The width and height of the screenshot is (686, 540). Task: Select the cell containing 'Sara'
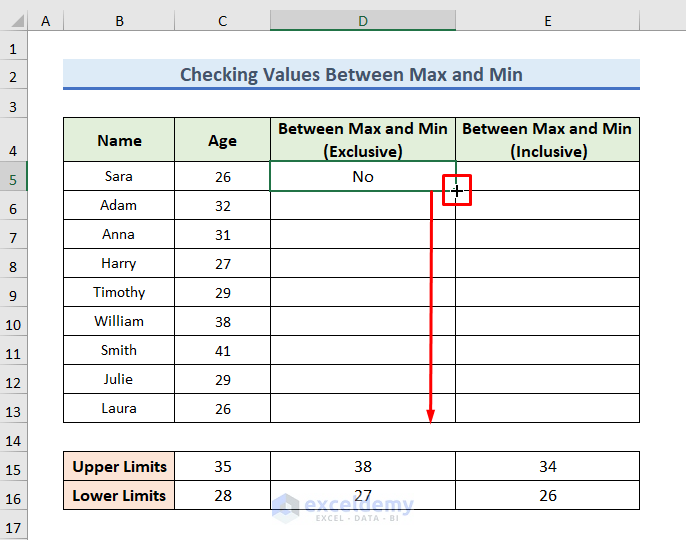[119, 176]
